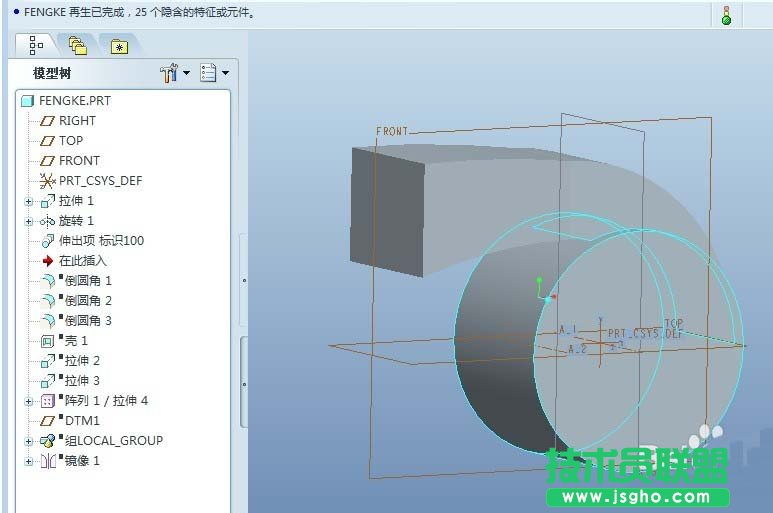Click the 伸出项 标识100 protrusion icon

pos(47,241)
